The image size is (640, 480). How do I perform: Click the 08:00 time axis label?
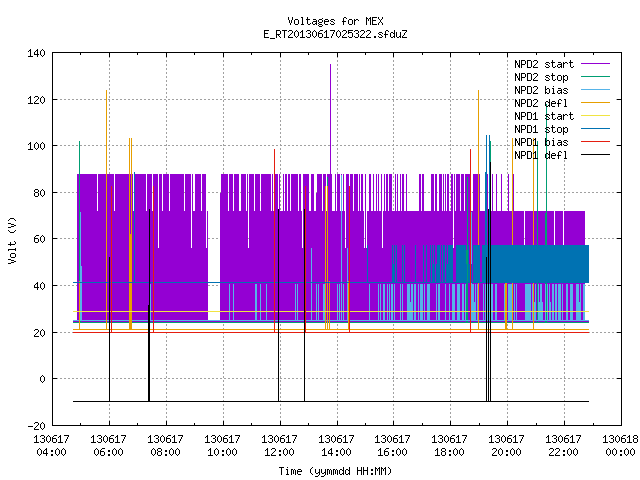pos(165,446)
